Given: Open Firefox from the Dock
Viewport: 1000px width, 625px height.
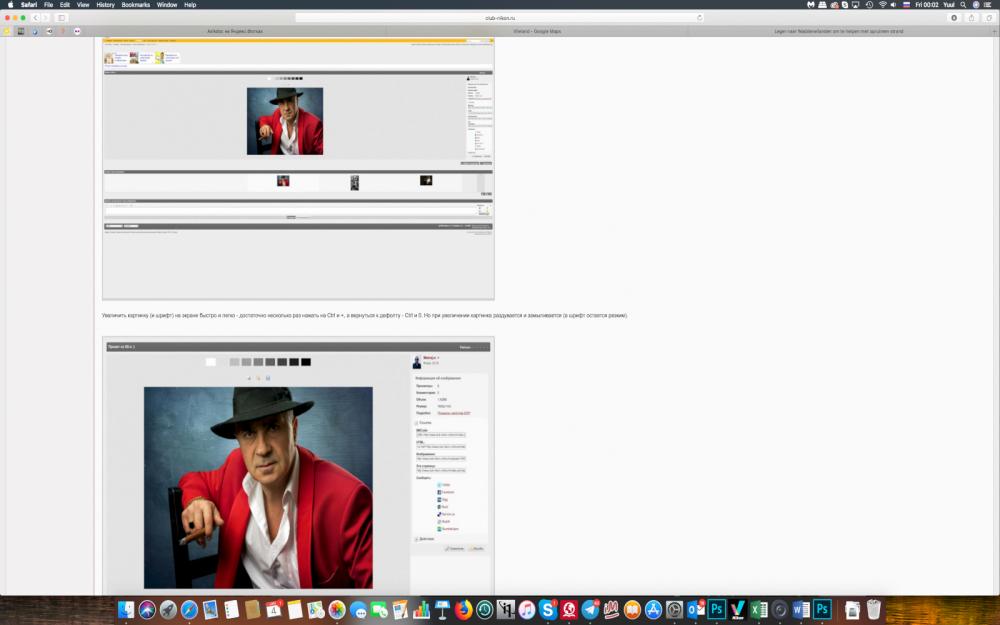Looking at the screenshot, I should tap(464, 610).
